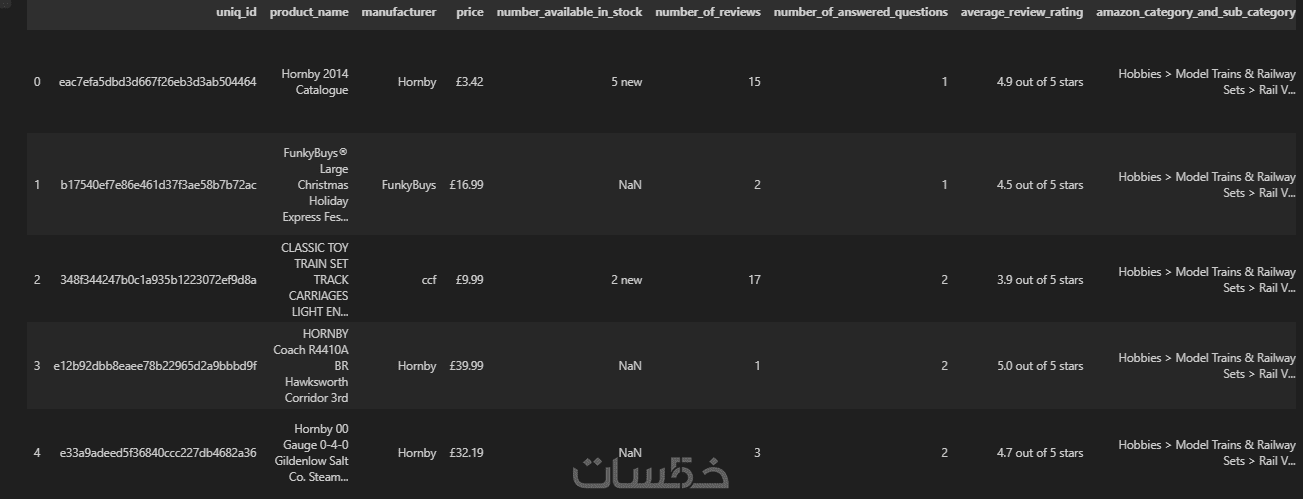Click the 4.9 out of 5 stars rating
The height and width of the screenshot is (499, 1303).
[1040, 82]
